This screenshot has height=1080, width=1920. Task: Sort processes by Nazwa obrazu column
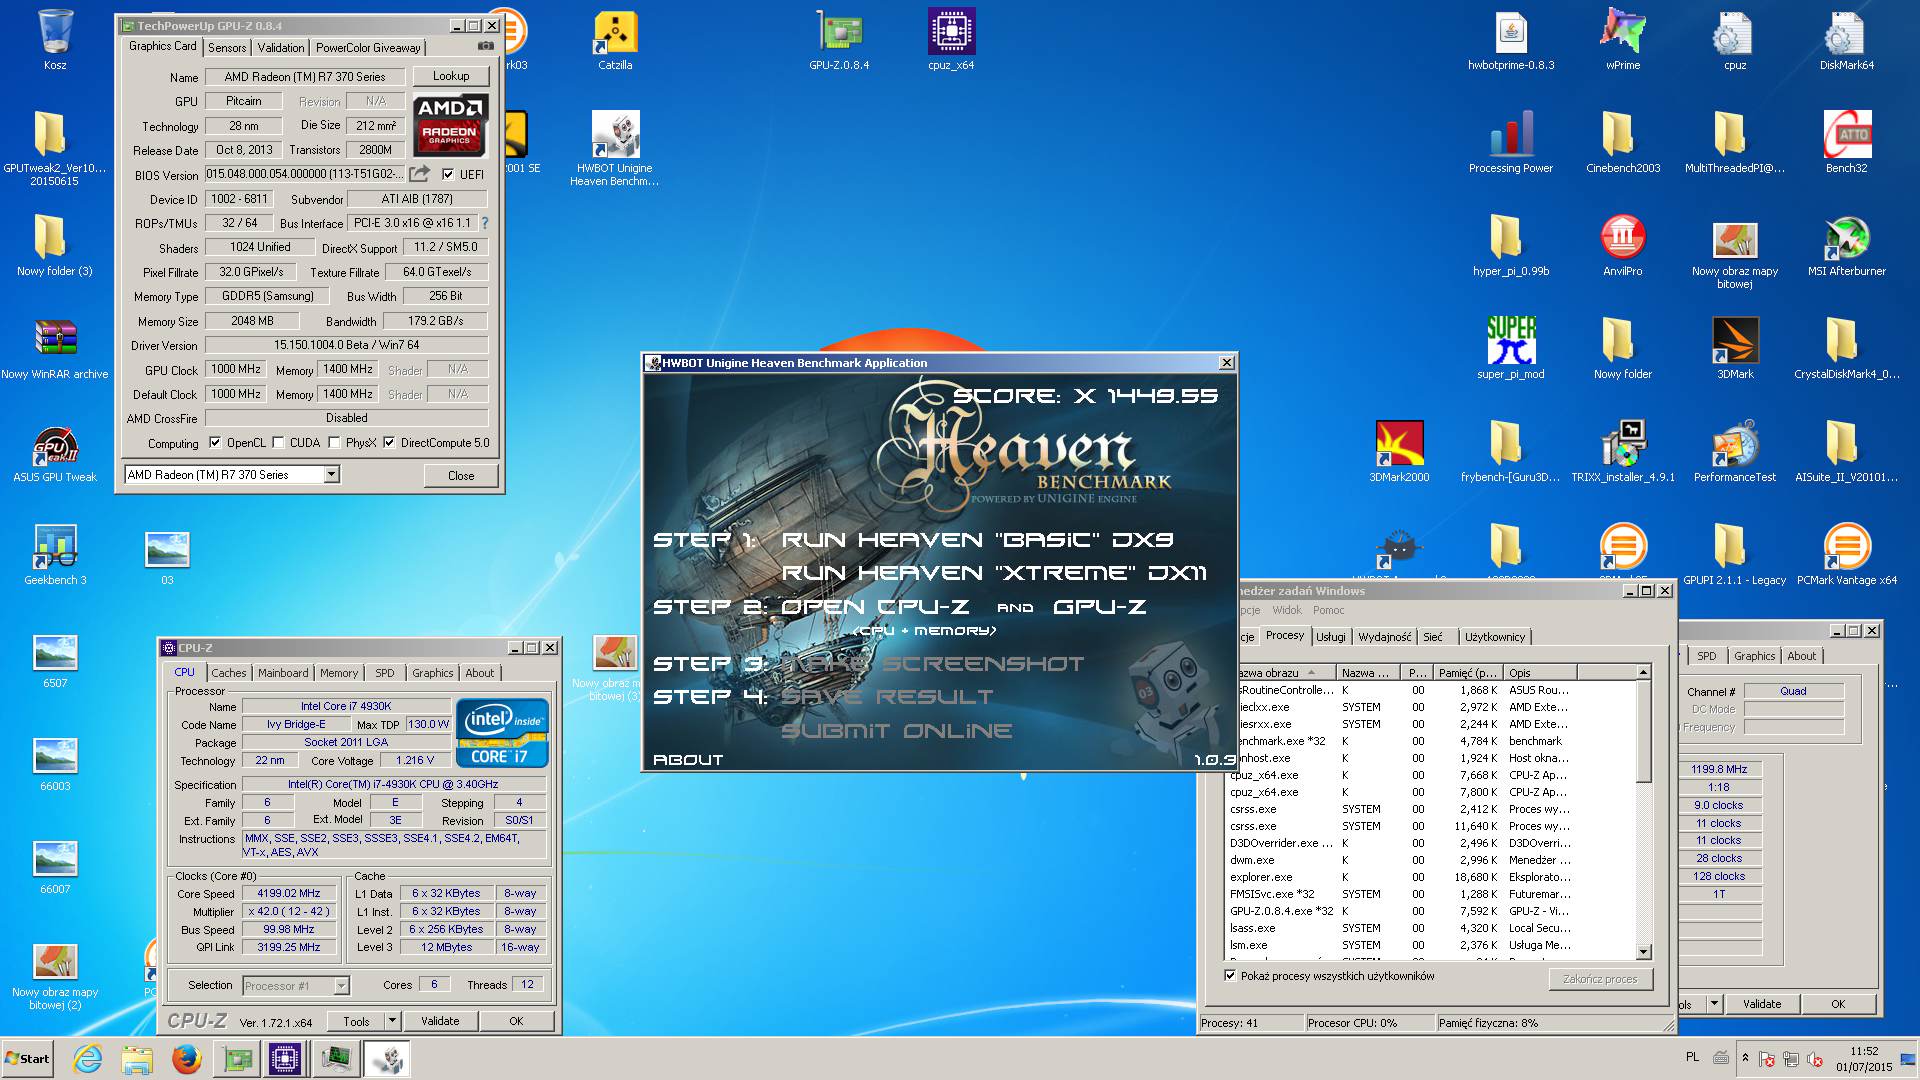pyautogui.click(x=1282, y=672)
